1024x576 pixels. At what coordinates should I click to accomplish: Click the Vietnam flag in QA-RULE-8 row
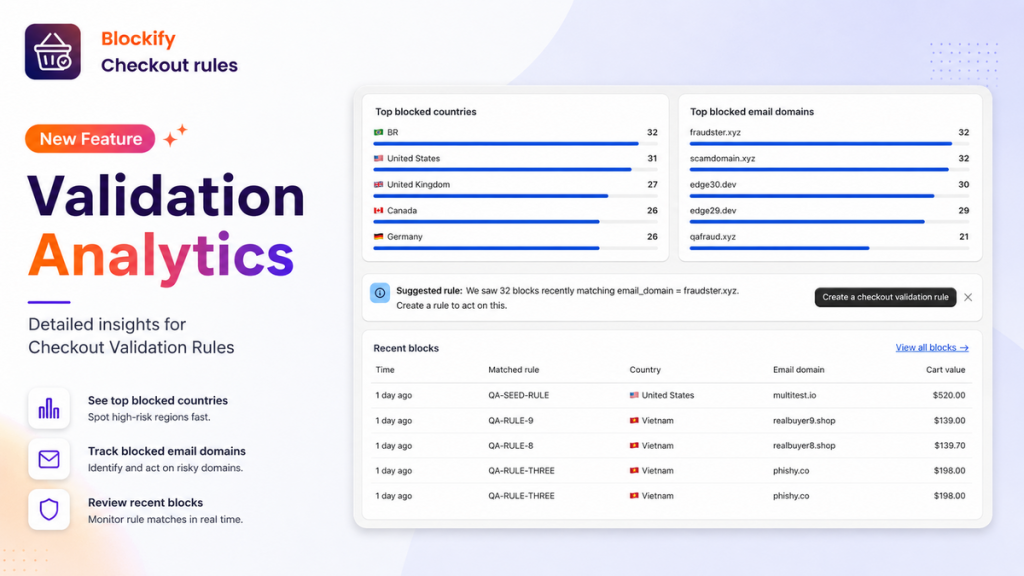point(633,445)
